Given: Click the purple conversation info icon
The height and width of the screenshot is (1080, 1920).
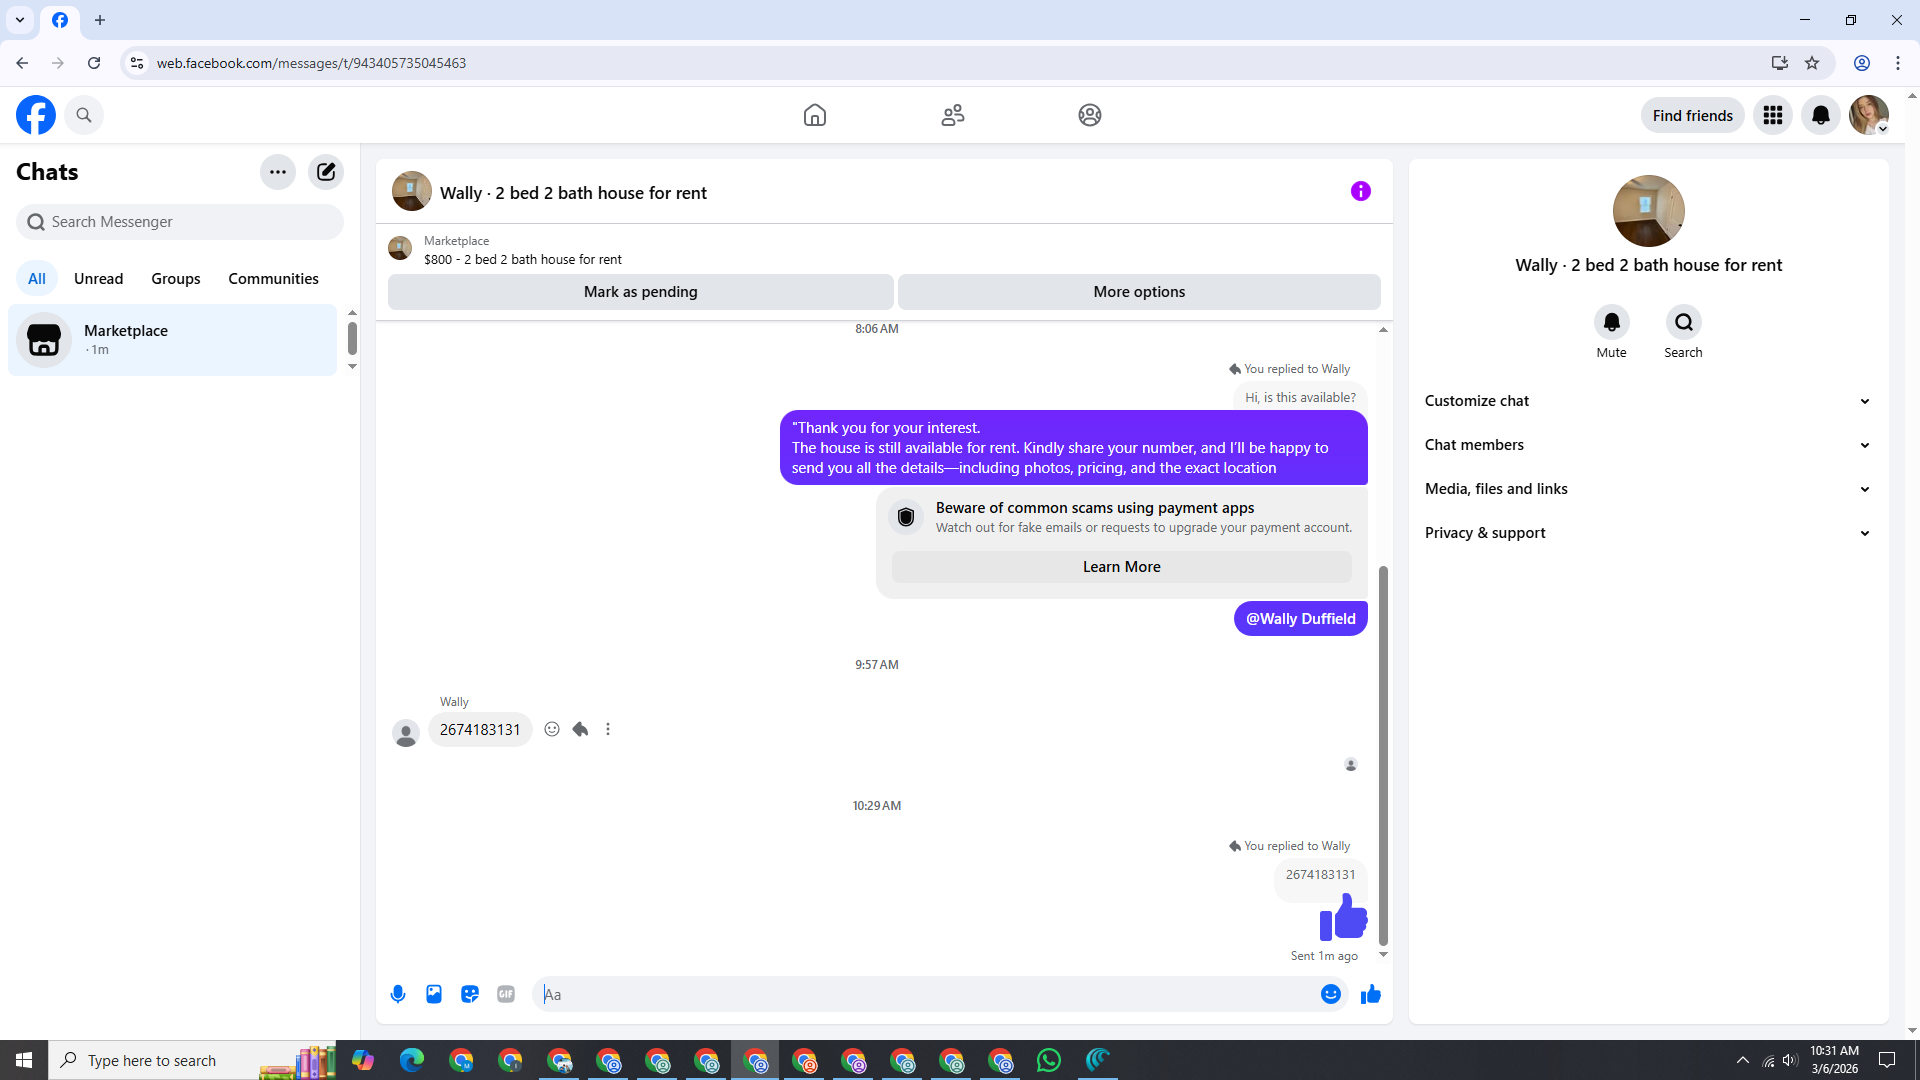Looking at the screenshot, I should coord(1361,191).
